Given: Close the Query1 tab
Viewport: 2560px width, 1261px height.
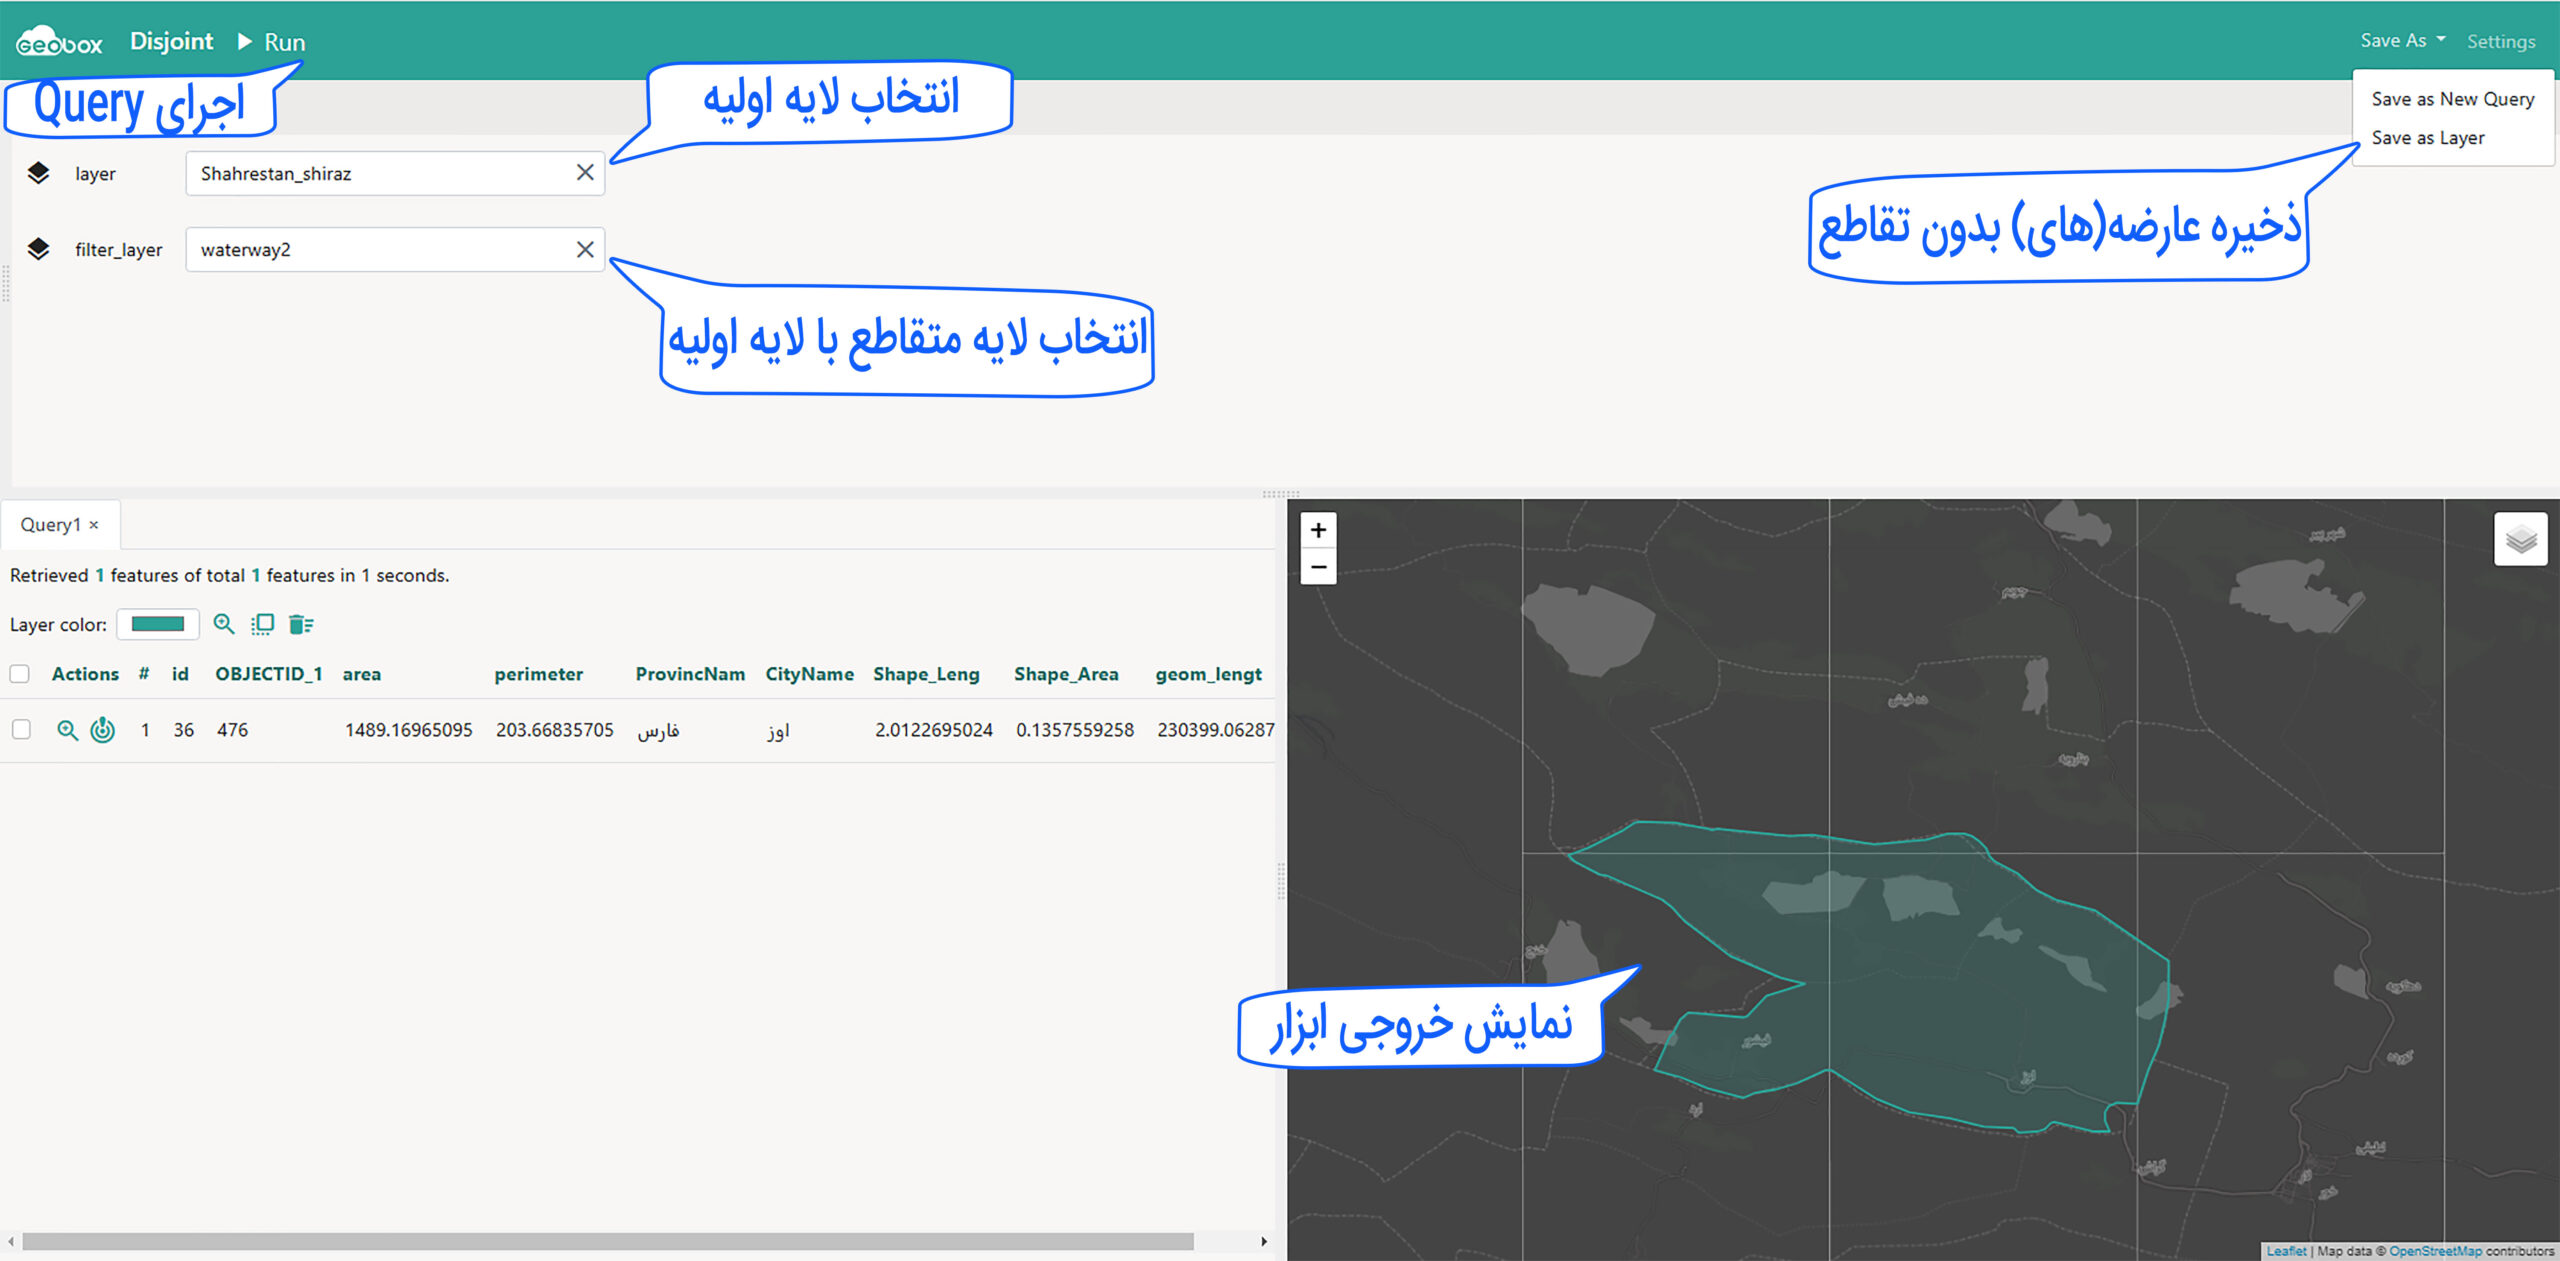Looking at the screenshot, I should pos(94,525).
